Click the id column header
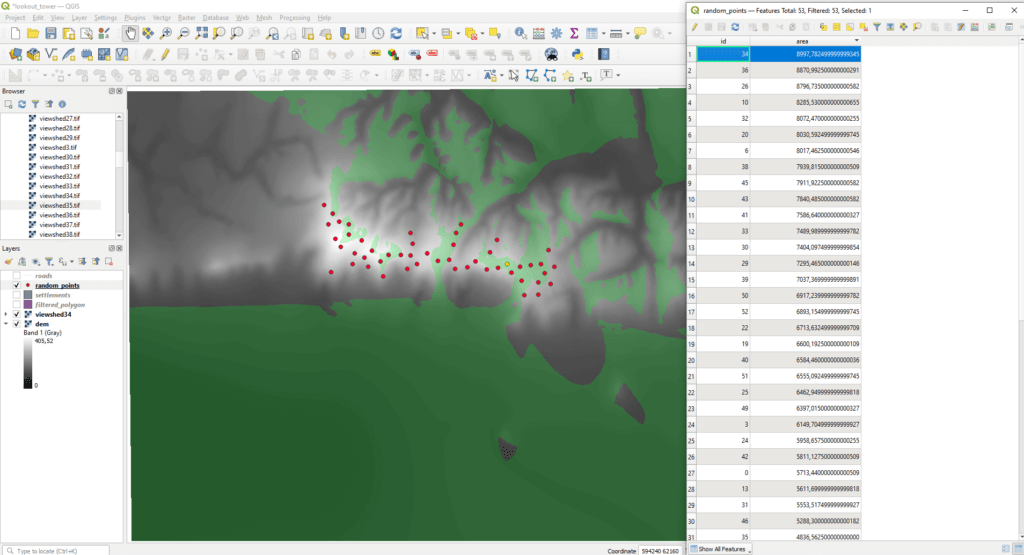Screen dimensions: 1024x555 pyautogui.click(x=723, y=41)
